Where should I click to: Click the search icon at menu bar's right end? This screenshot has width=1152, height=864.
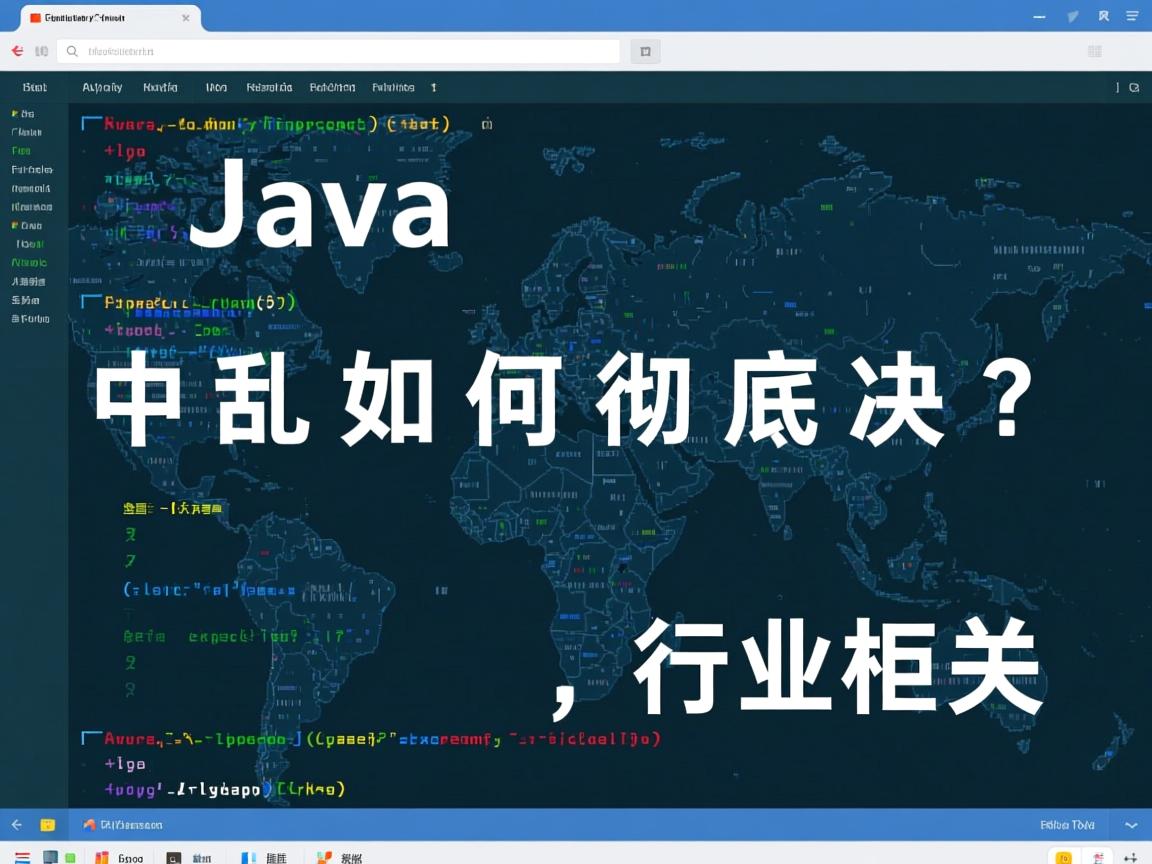pyautogui.click(x=1134, y=88)
